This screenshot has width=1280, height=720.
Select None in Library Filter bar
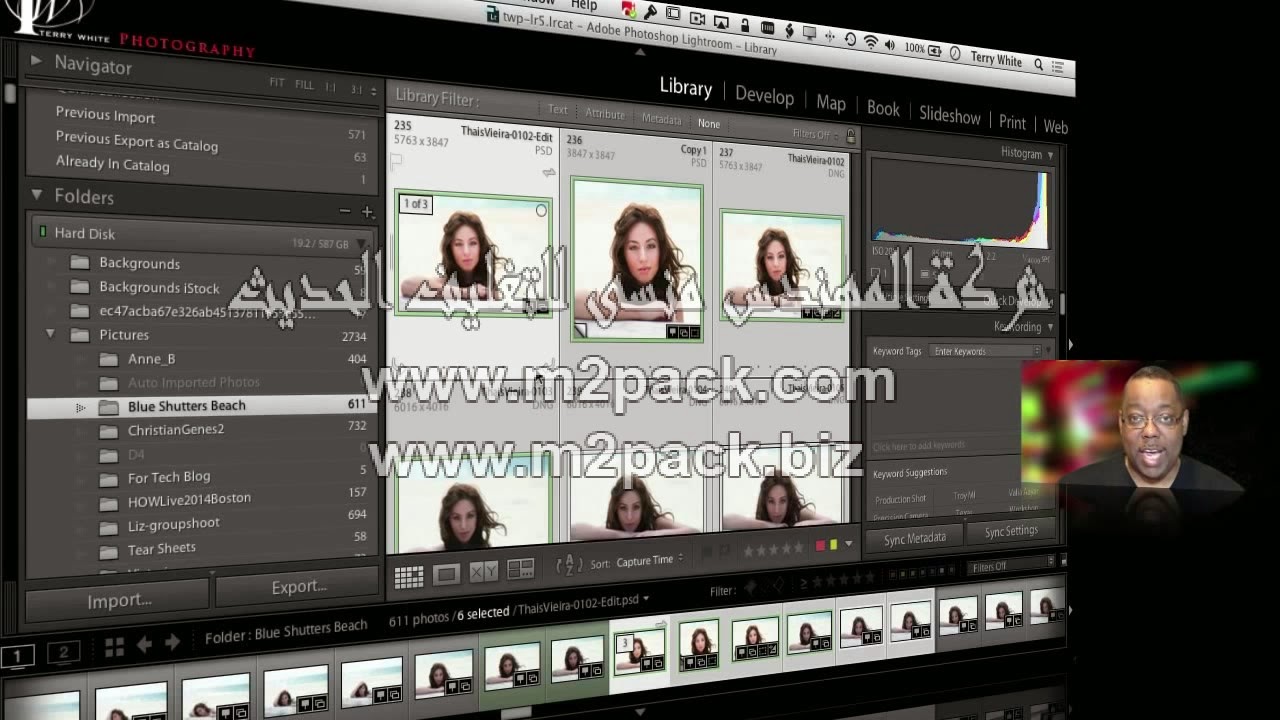pos(708,124)
